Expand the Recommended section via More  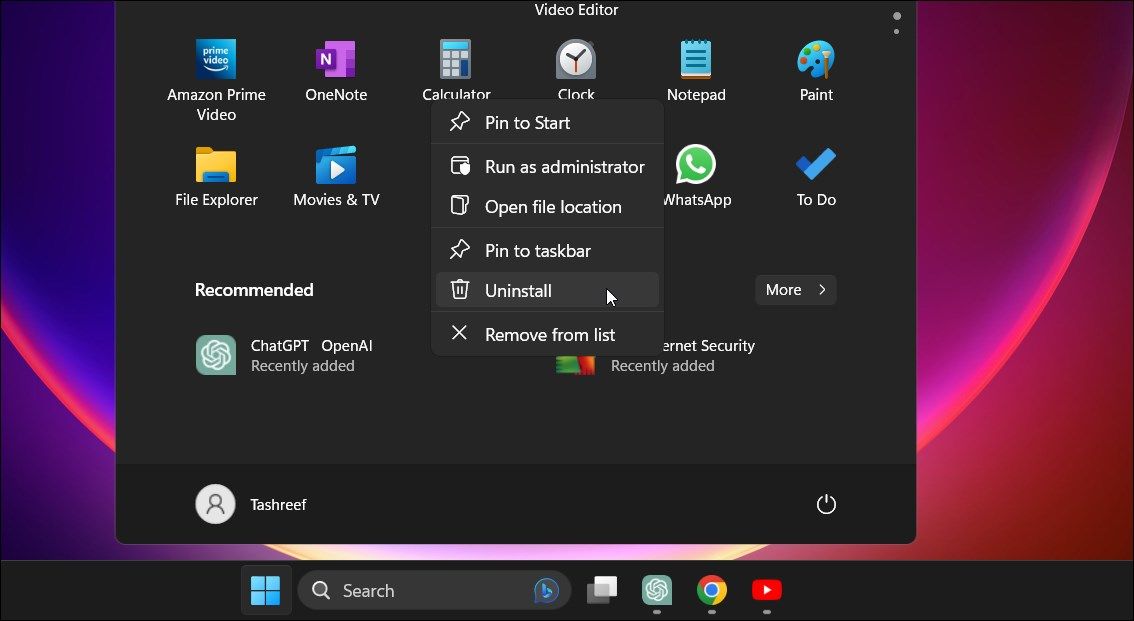(x=795, y=289)
